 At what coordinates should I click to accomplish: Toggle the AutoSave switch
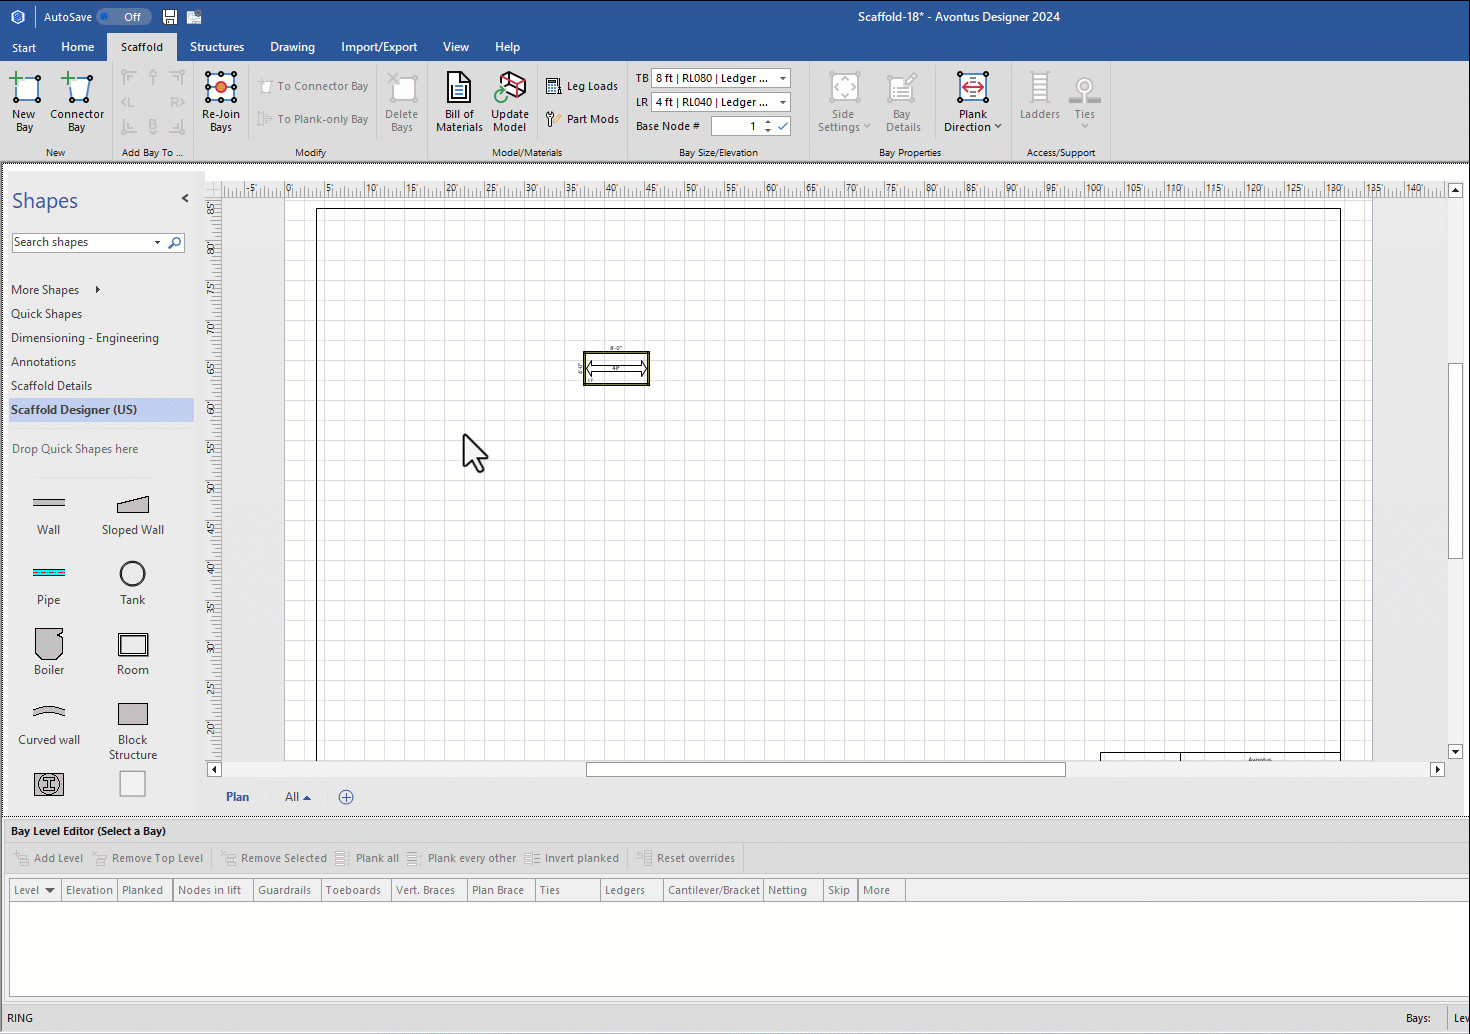click(x=124, y=17)
